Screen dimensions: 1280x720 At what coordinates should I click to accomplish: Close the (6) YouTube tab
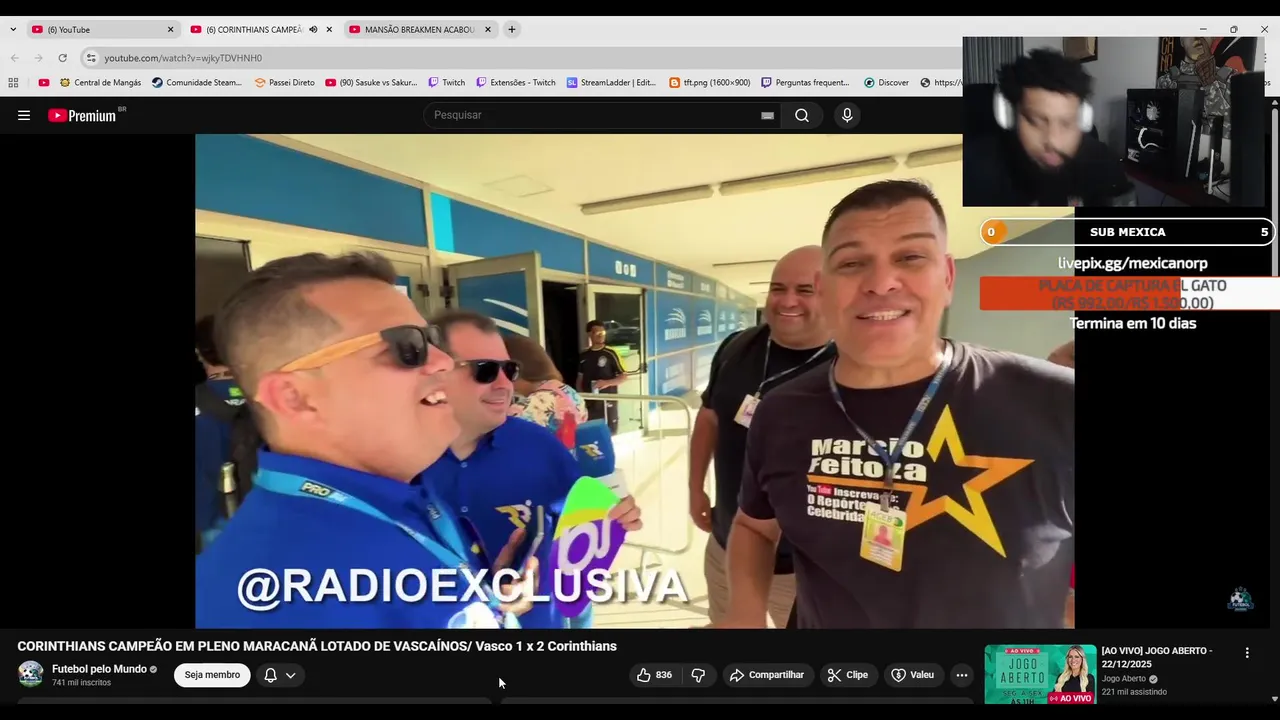point(170,29)
